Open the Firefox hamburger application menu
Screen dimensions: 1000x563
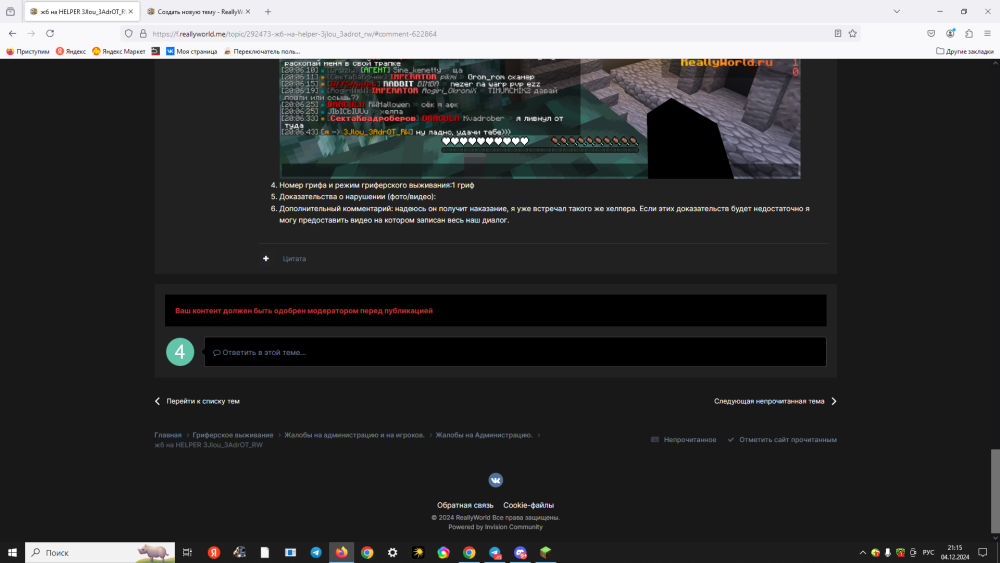tap(987, 34)
